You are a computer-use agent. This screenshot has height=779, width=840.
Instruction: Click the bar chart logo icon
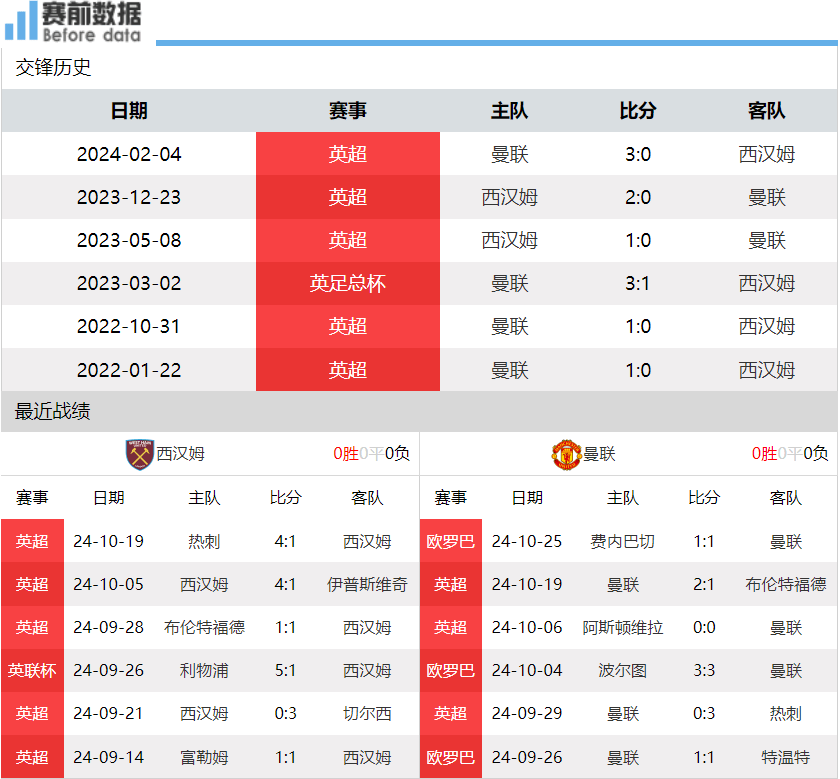click(x=21, y=21)
